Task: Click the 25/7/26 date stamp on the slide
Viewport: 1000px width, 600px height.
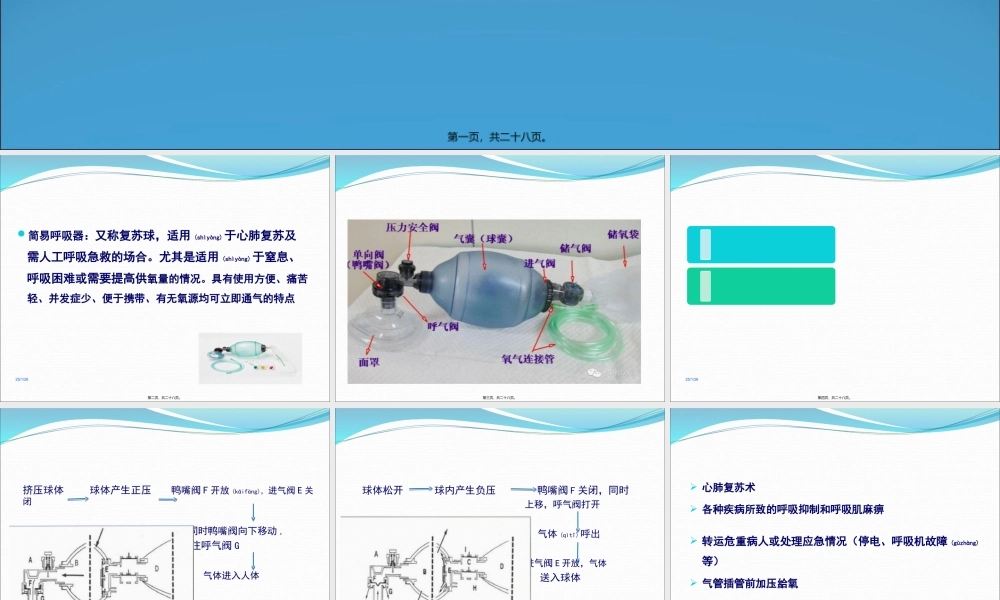Action: pyautogui.click(x=21, y=378)
